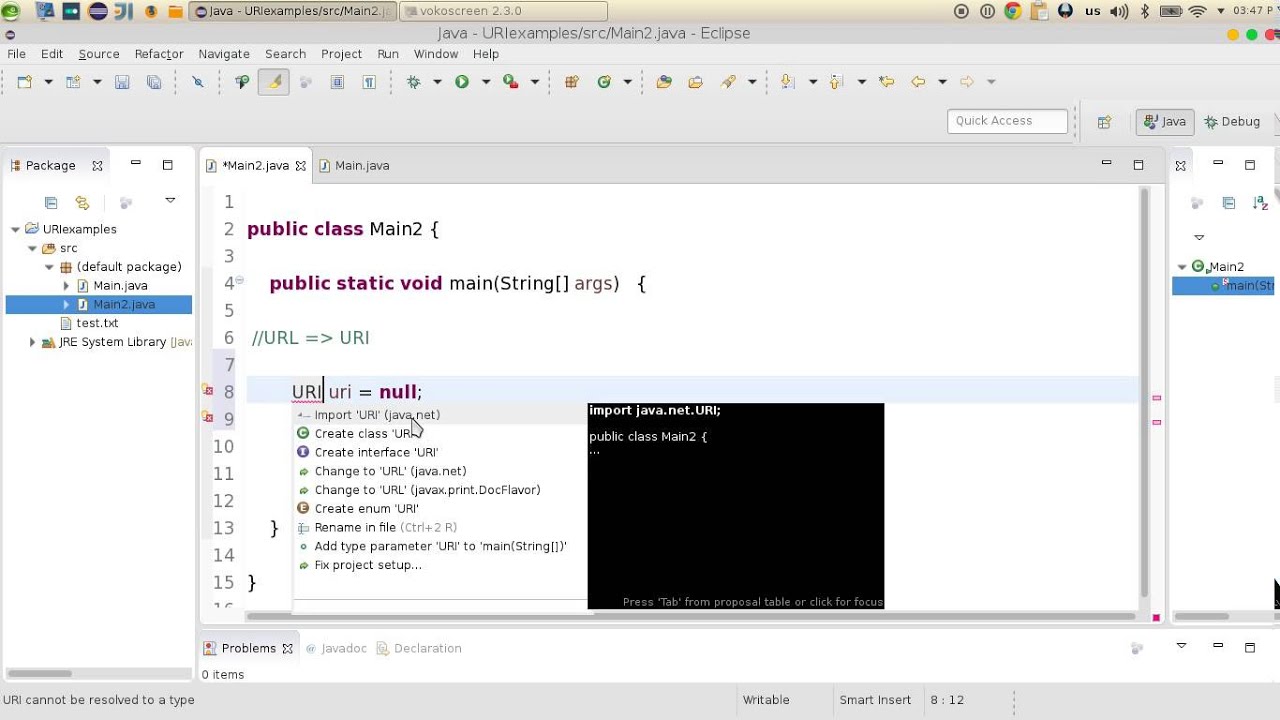1280x720 pixels.
Task: Click the Save toolbar icon
Action: (122, 82)
